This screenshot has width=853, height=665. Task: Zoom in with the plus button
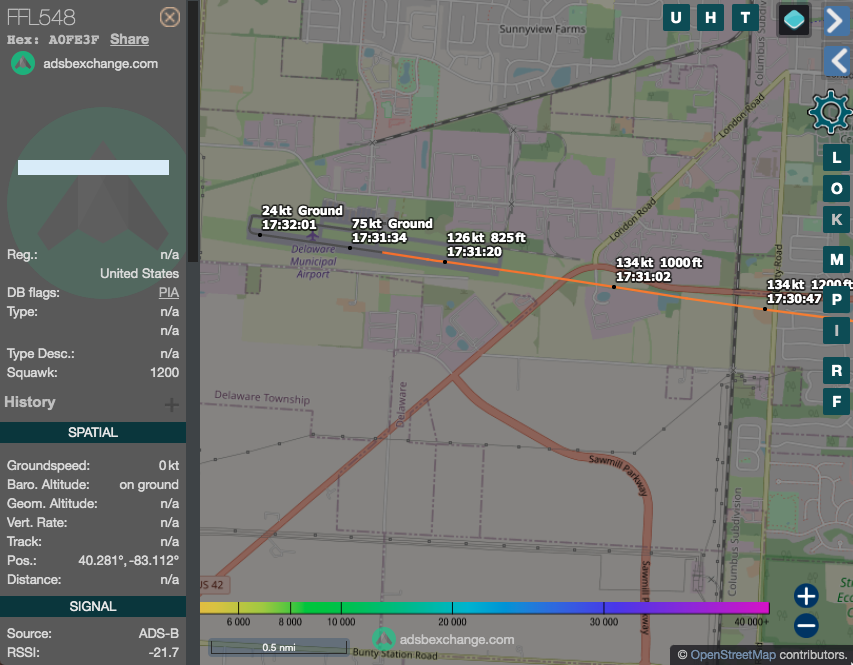(806, 596)
